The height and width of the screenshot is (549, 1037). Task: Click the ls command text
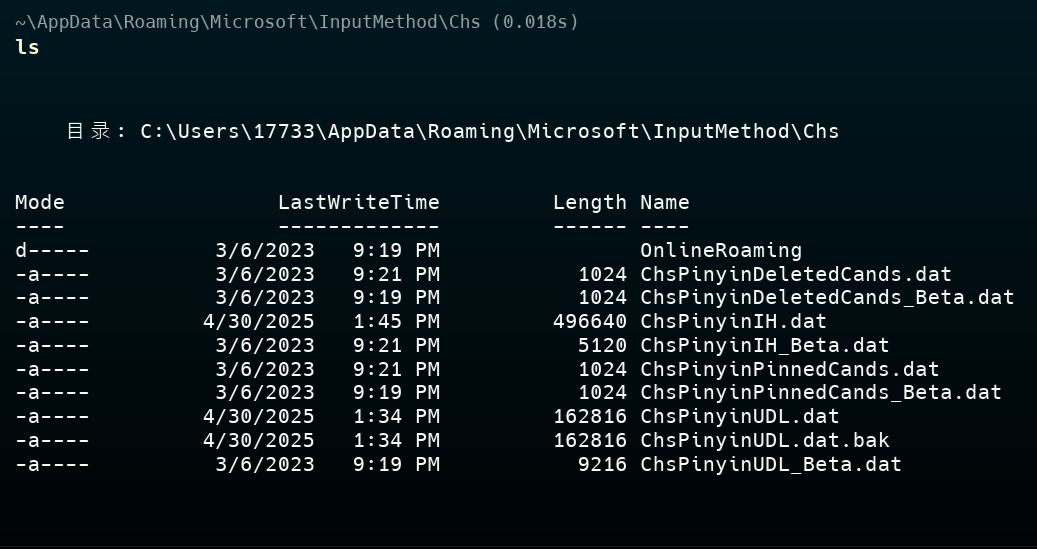tap(27, 47)
